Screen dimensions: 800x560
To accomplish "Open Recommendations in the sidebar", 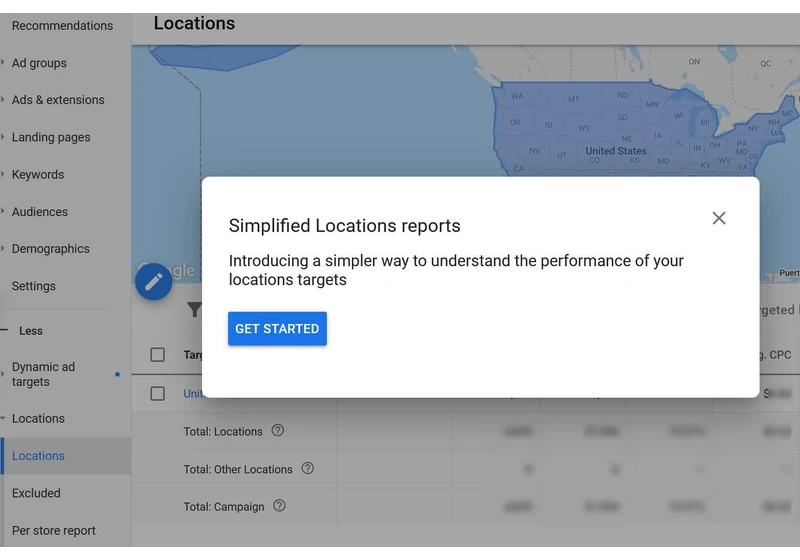I will click(x=62, y=26).
